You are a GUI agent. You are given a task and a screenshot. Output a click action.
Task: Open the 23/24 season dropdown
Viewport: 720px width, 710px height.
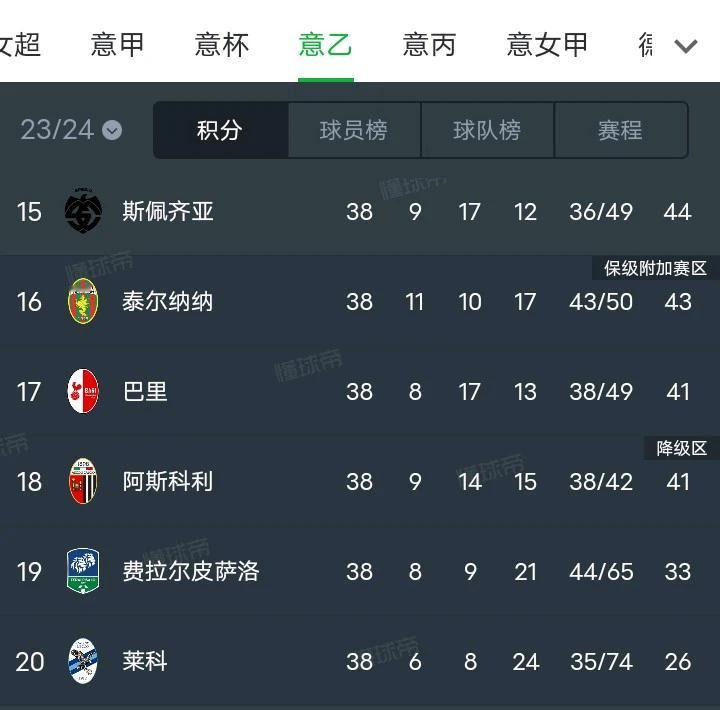click(x=71, y=130)
